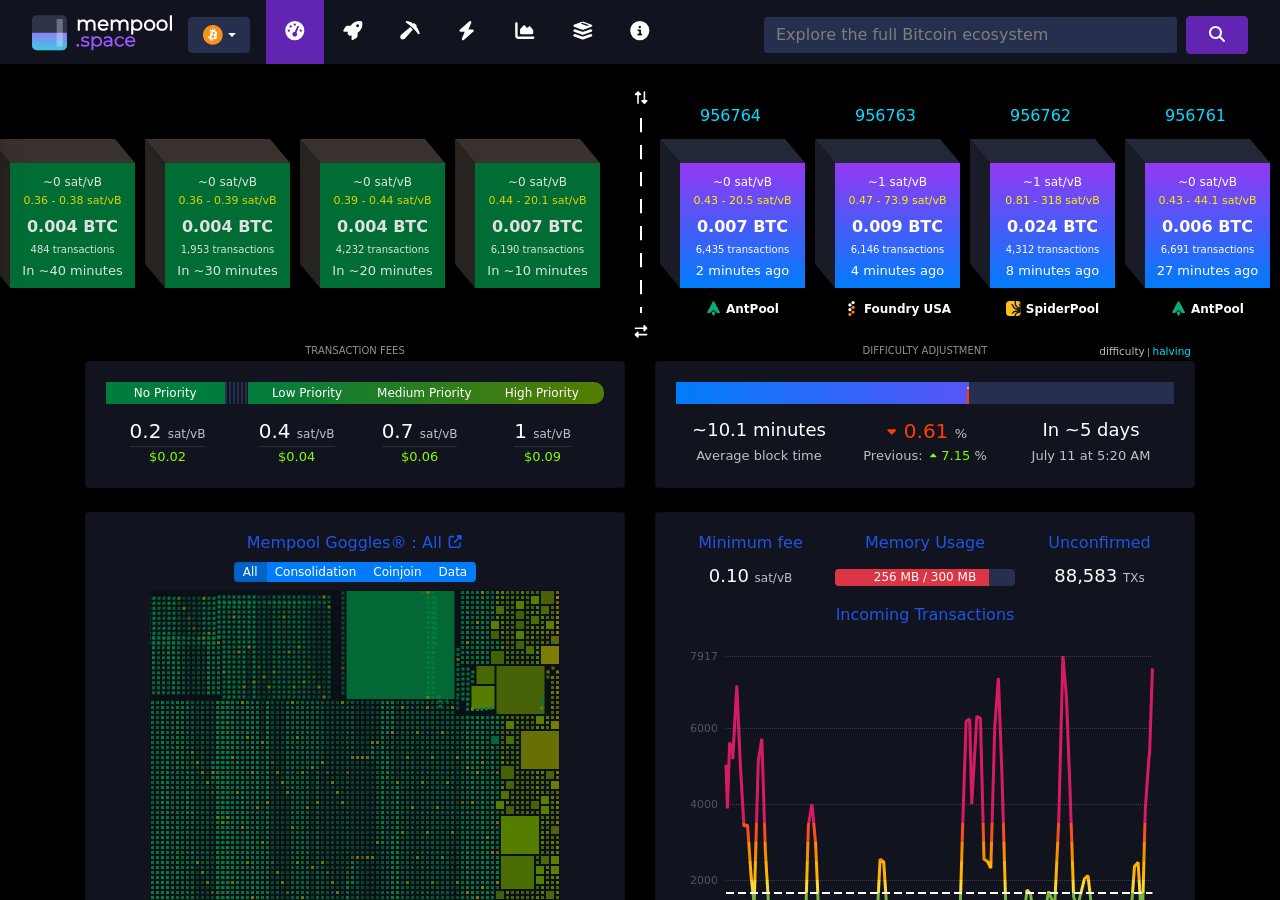This screenshot has width=1280, height=900.
Task: Open the Lightning bolt icon
Action: coord(466,31)
